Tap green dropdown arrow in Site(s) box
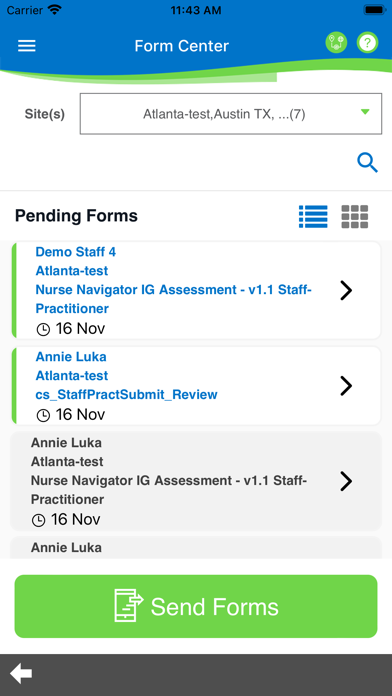Screen dimensions: 392x696 pos(365,112)
